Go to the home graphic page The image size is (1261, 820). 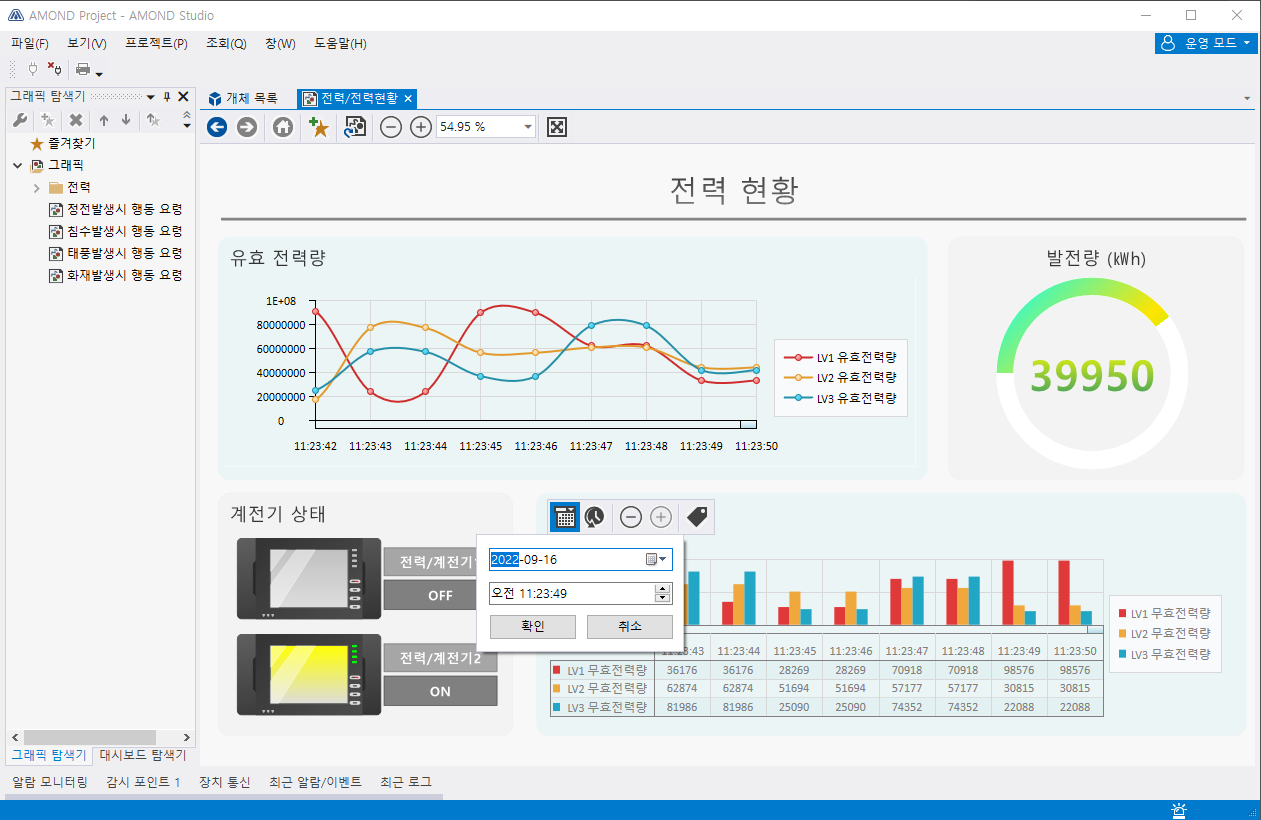click(283, 127)
